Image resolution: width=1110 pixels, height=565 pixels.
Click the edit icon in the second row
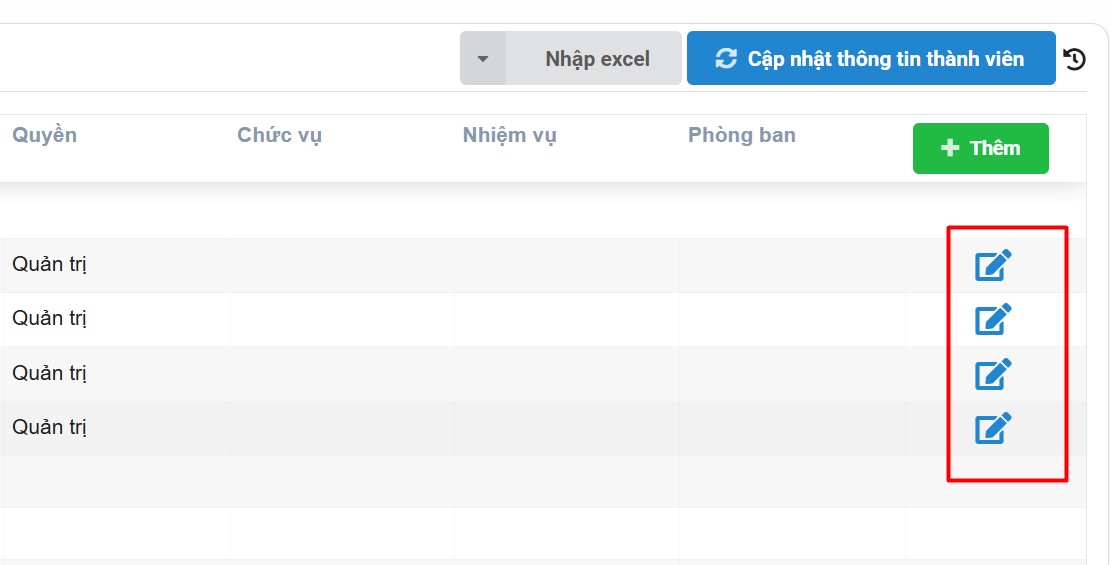click(x=993, y=319)
